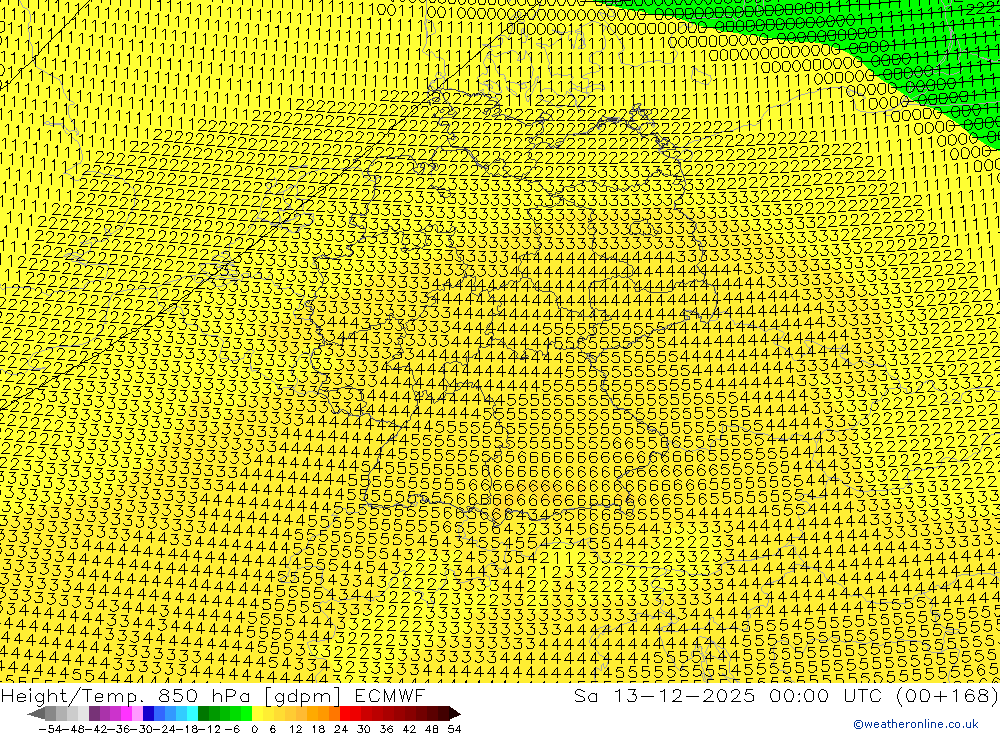Pick the dark blue swatch above -30
Image resolution: width=1000 pixels, height=733 pixels.
(x=148, y=713)
